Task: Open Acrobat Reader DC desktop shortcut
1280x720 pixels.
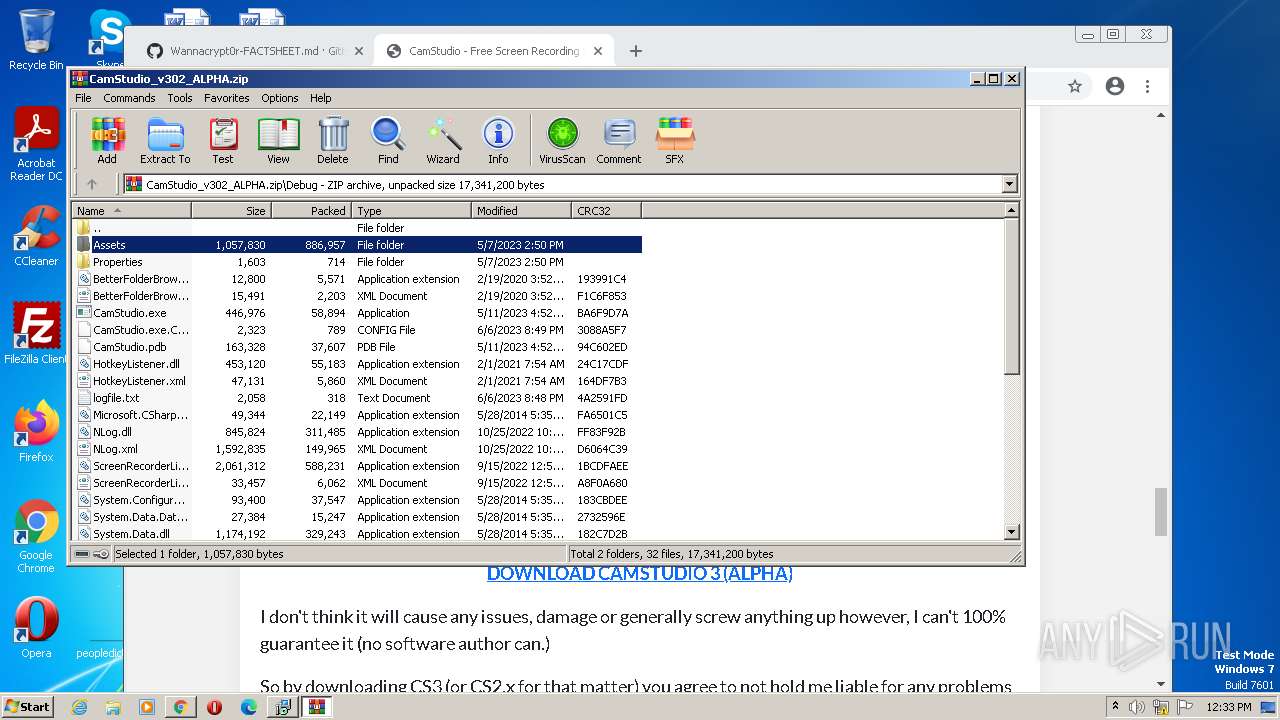Action: pyautogui.click(x=36, y=146)
